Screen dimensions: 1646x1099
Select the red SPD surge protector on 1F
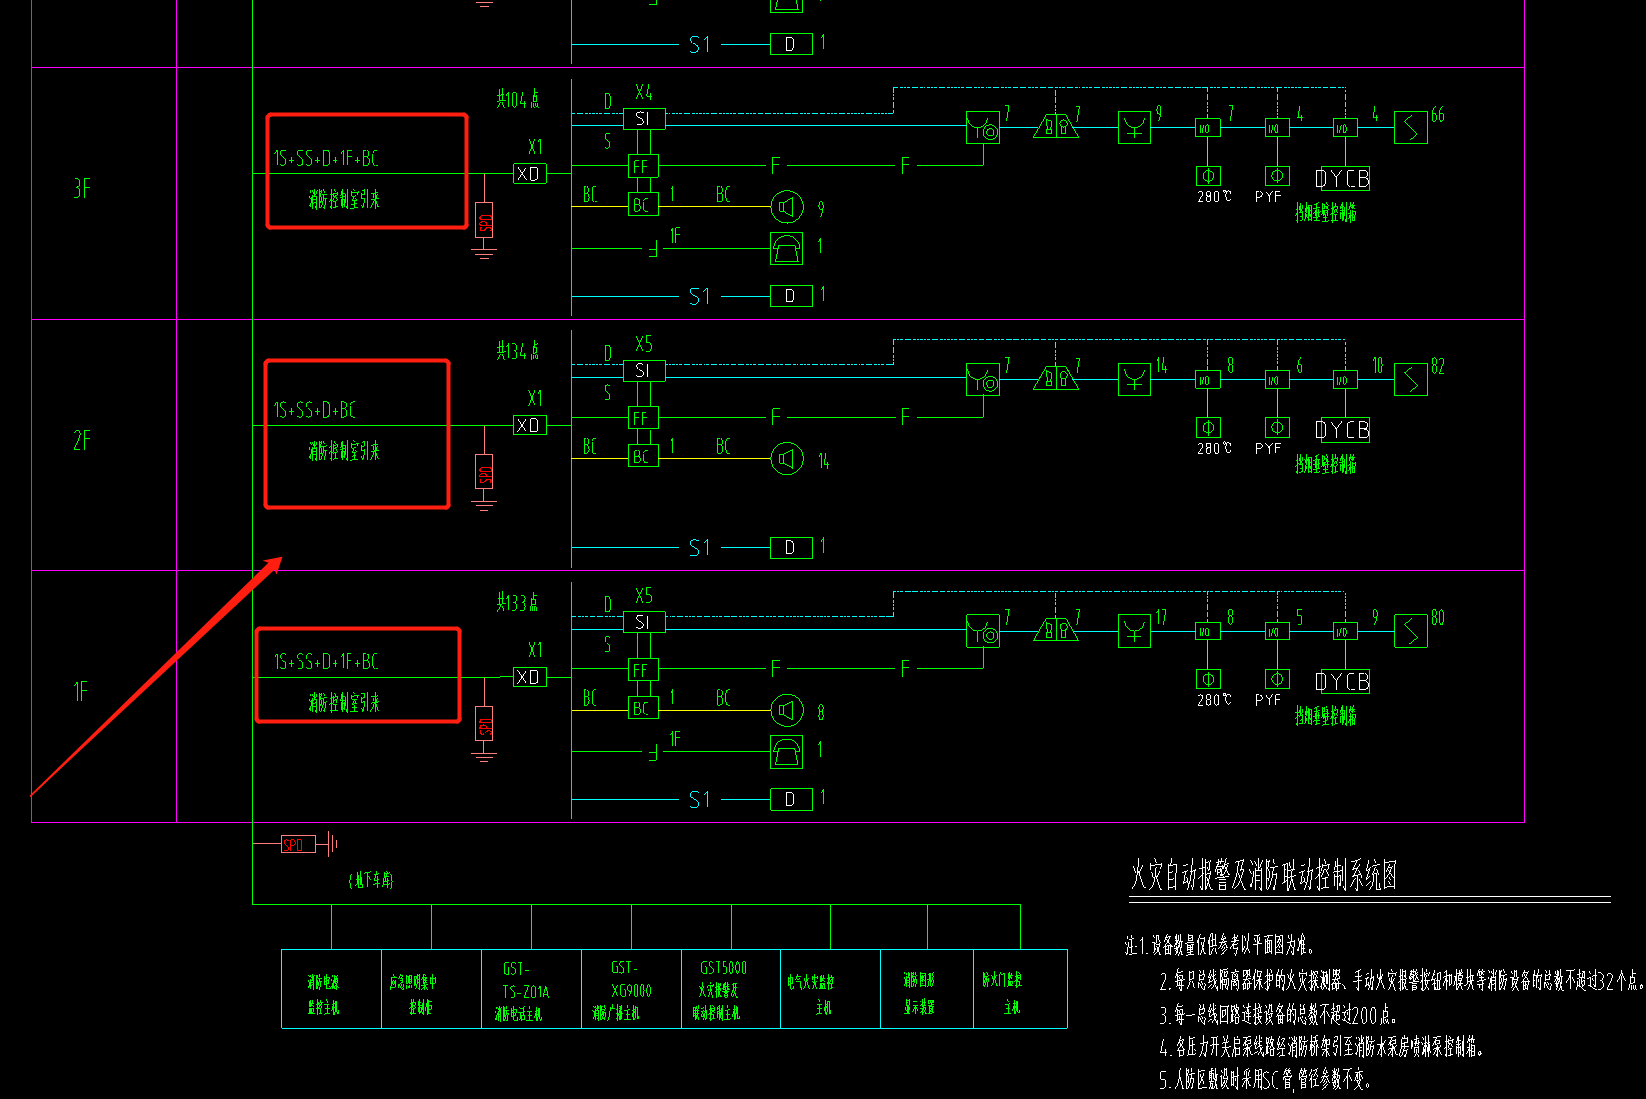click(x=485, y=724)
